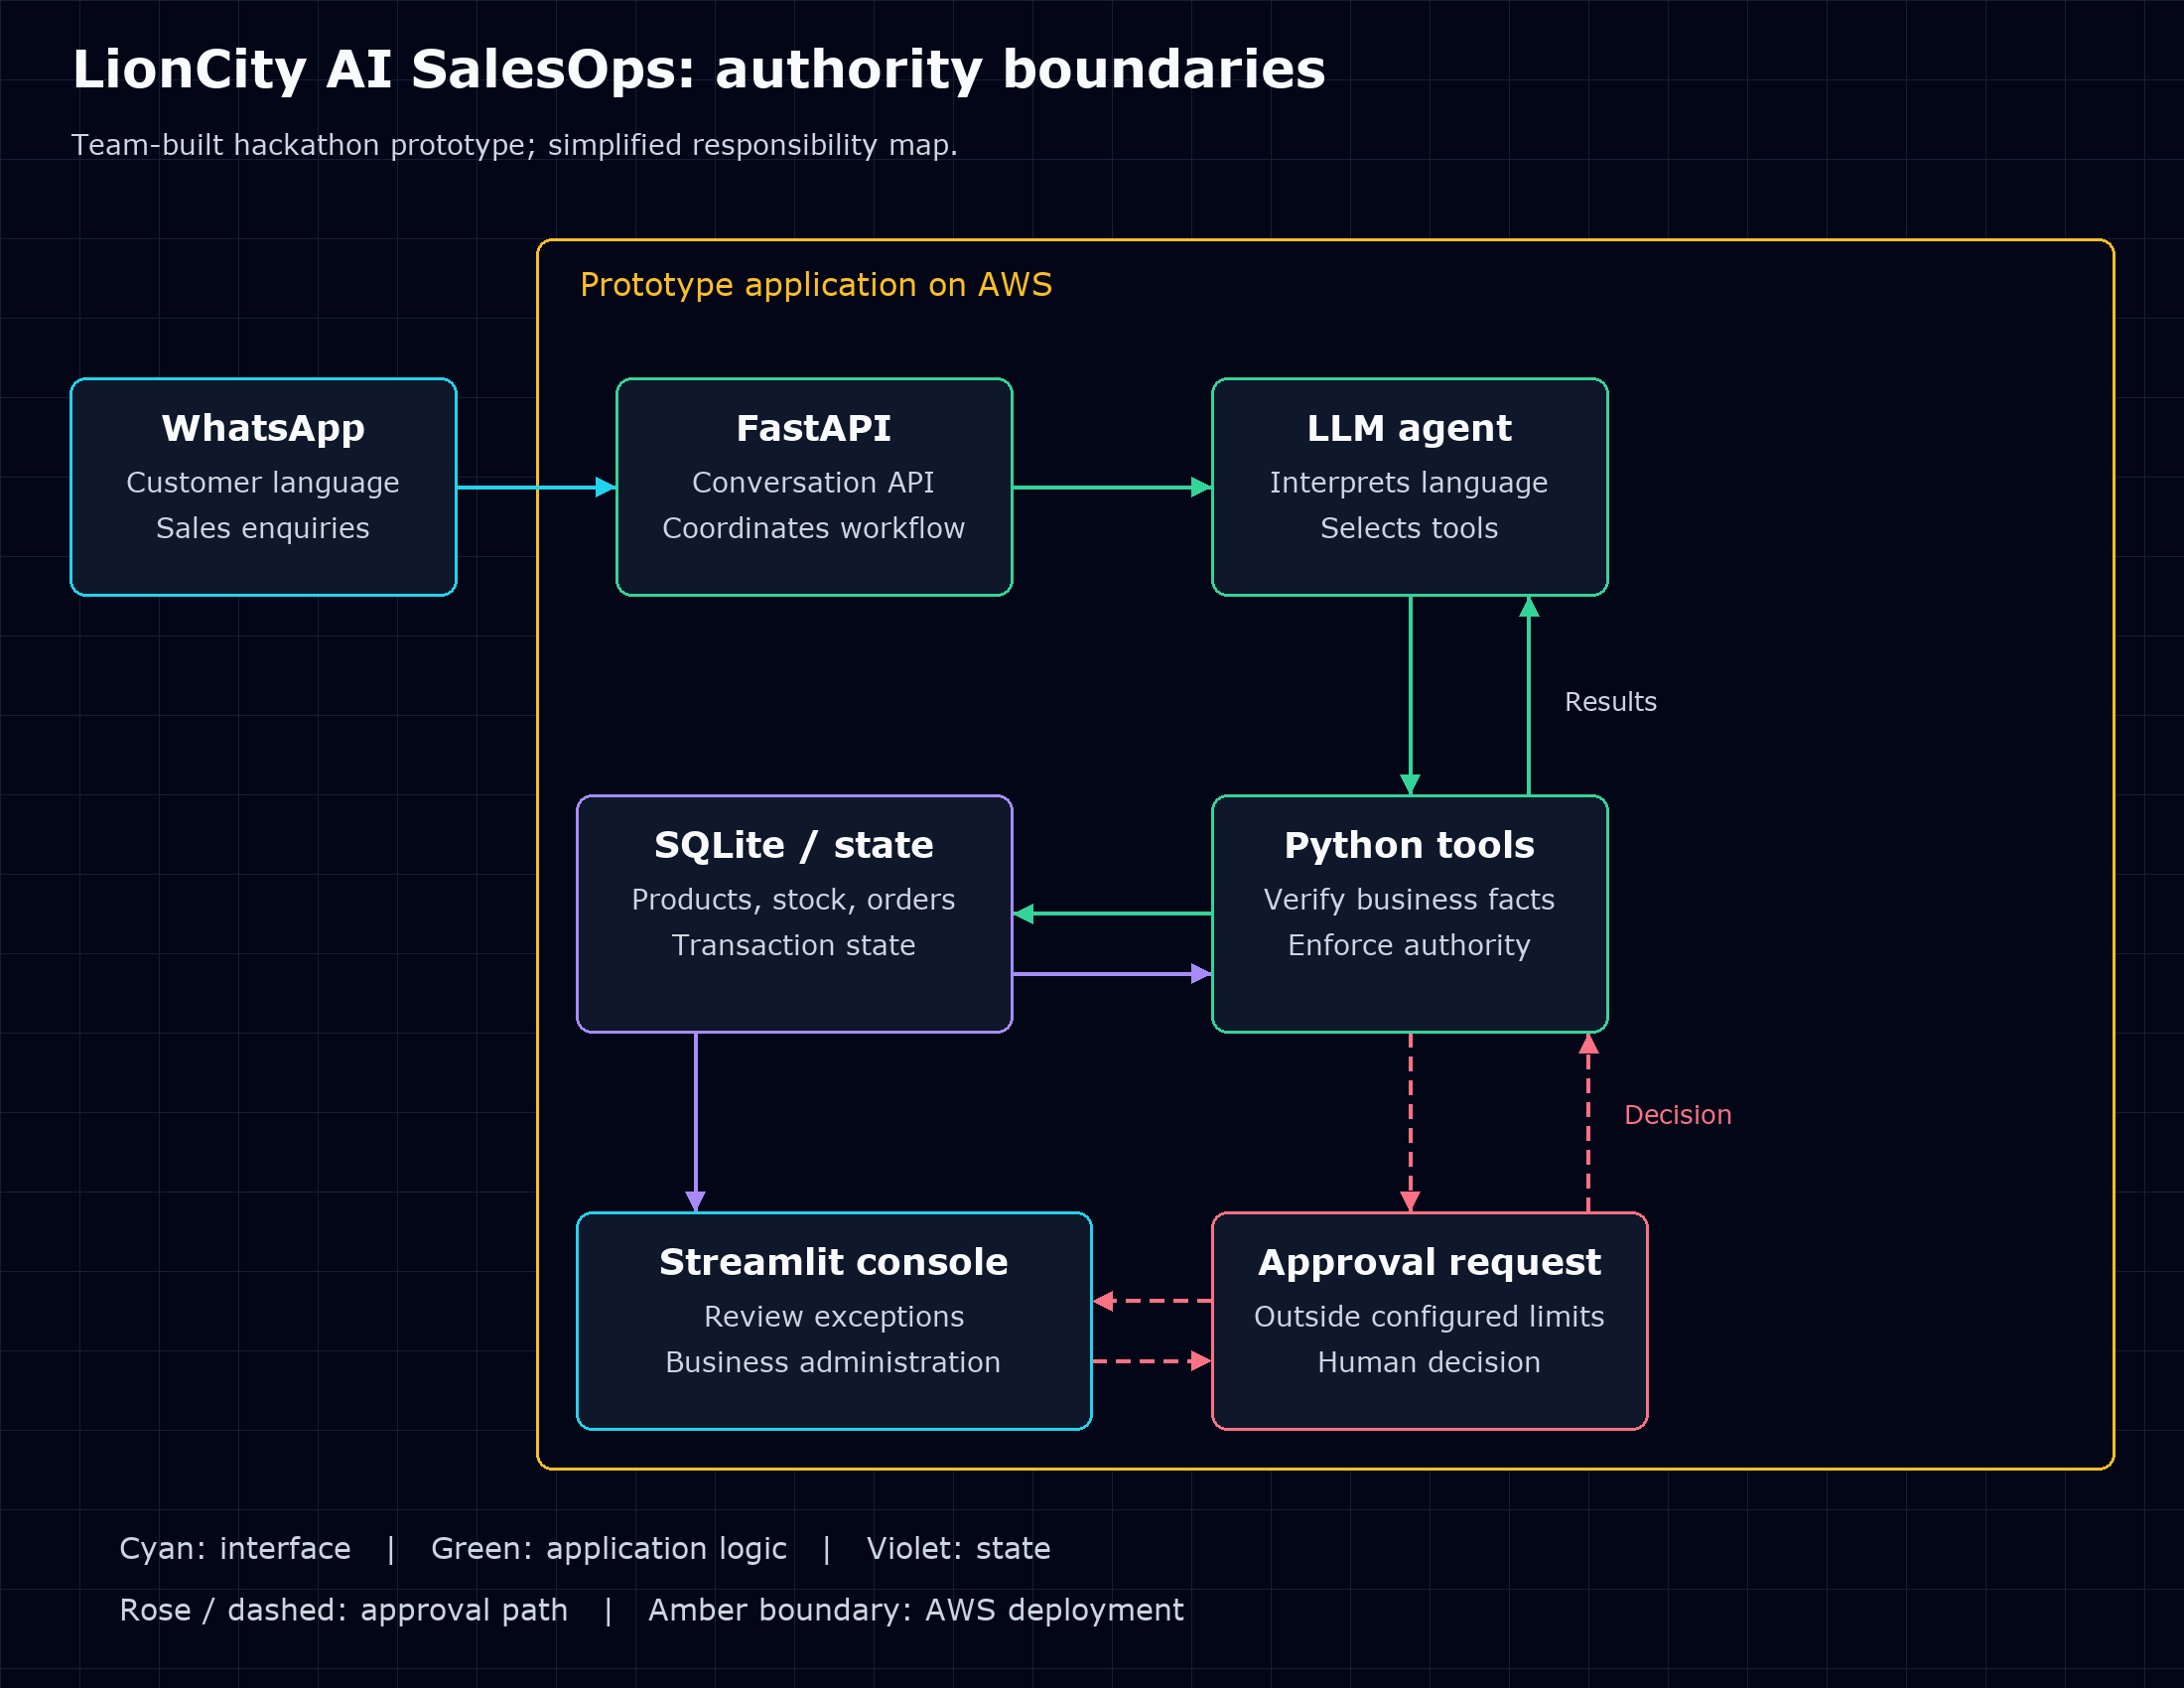Click the 'Enforce authority' text
The width and height of the screenshot is (2184, 1688).
coord(1409,945)
